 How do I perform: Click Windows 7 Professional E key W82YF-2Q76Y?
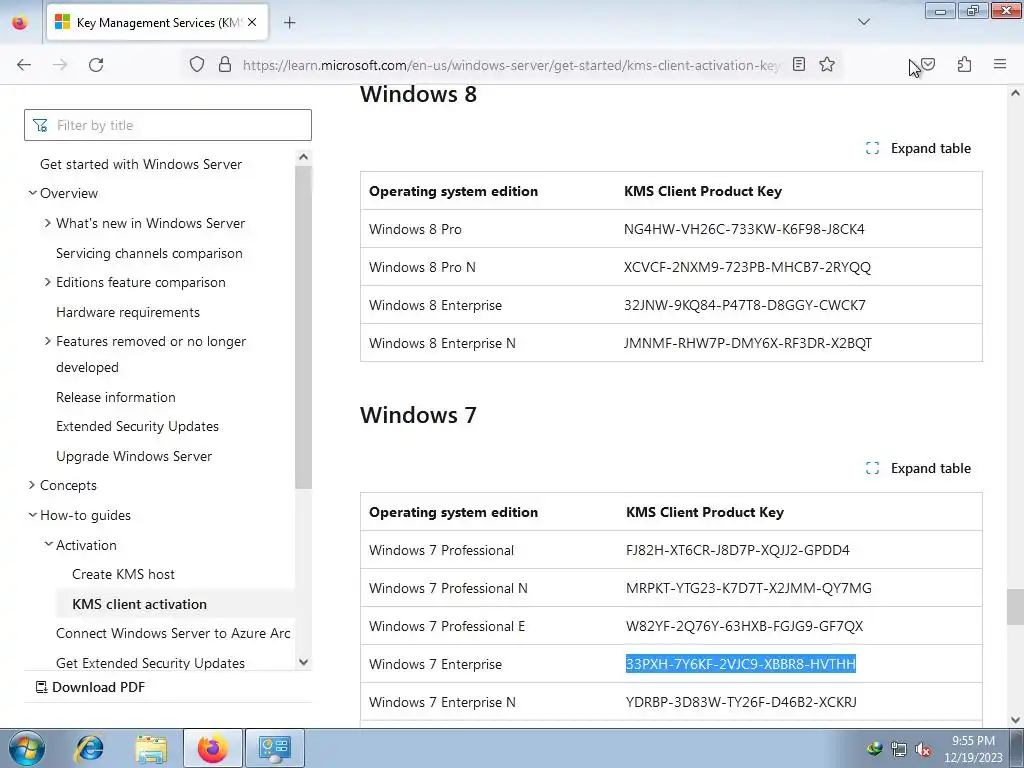[744, 626]
